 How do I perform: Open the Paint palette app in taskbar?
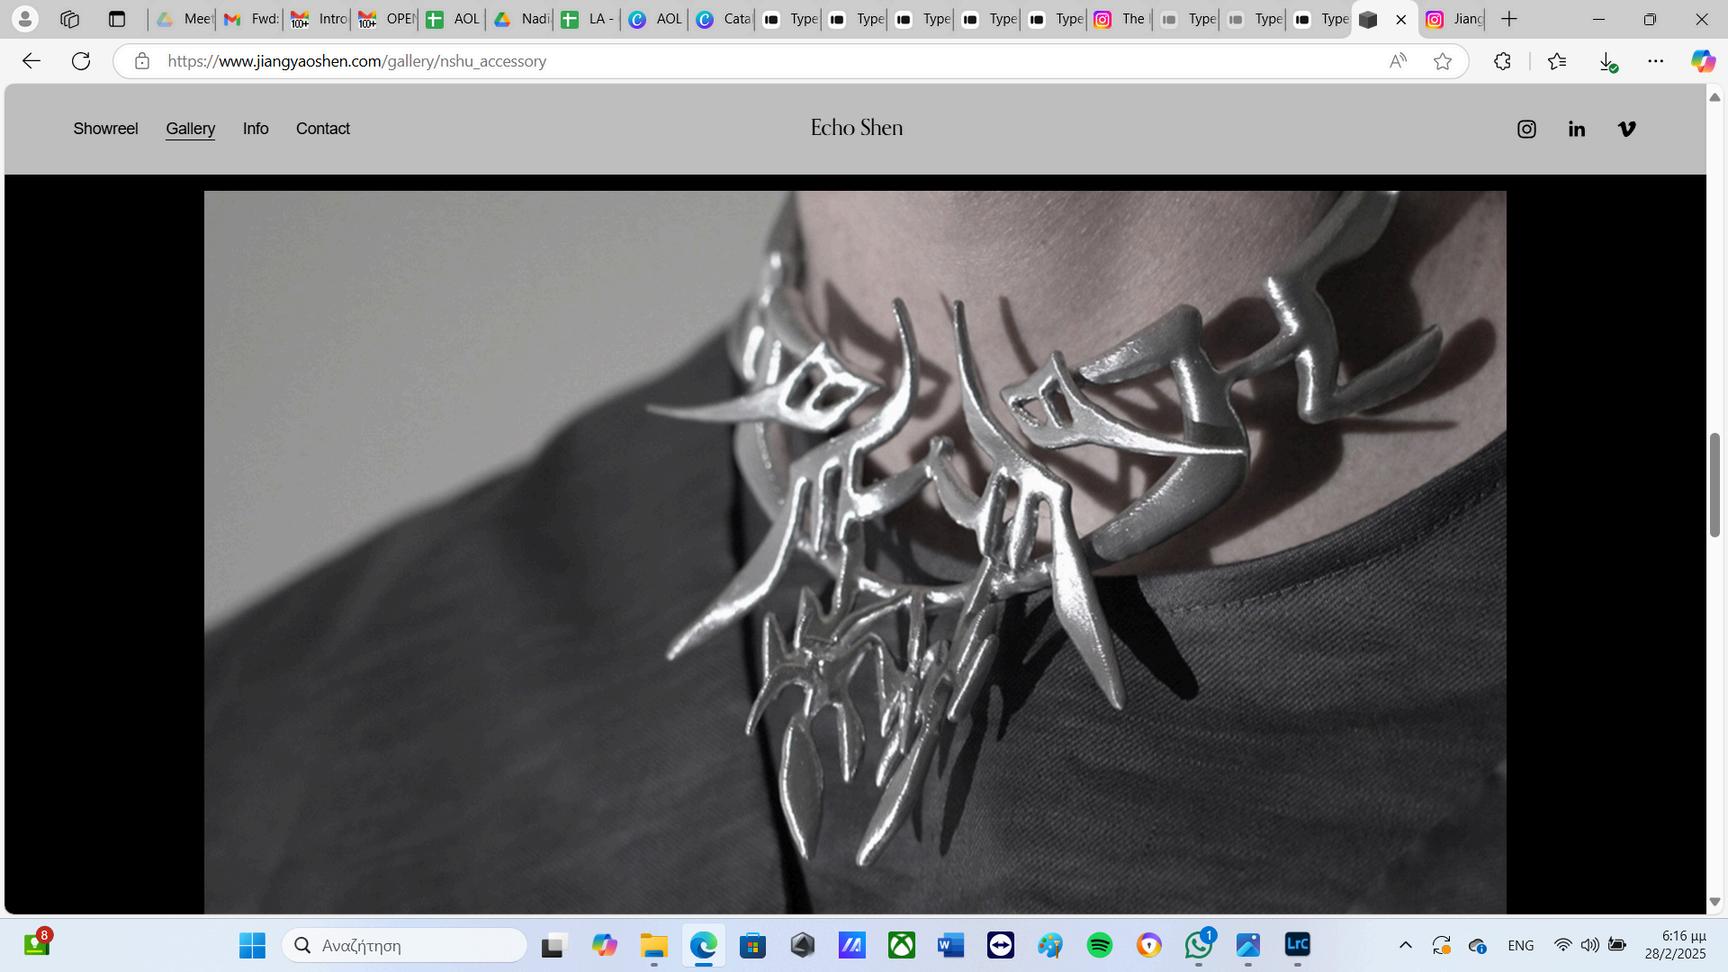coord(1049,945)
